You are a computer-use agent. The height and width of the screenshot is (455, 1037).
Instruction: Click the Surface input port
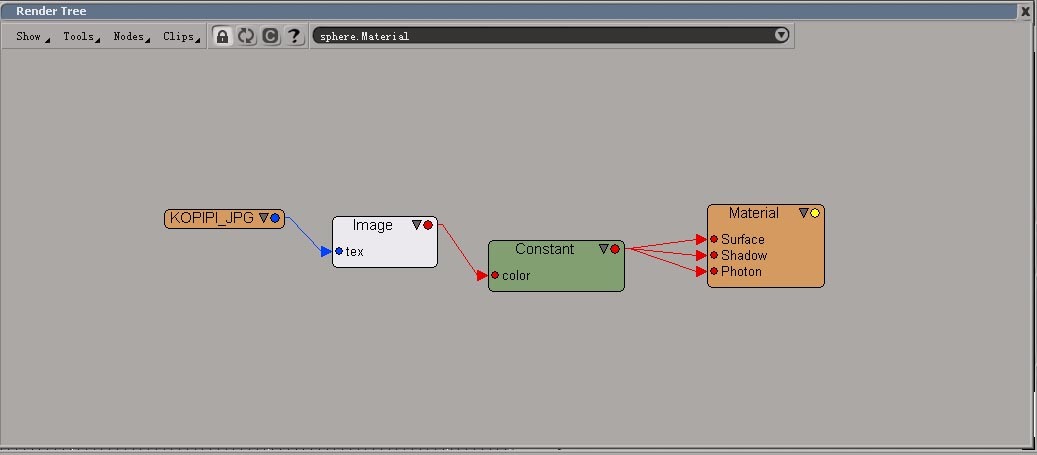click(714, 239)
